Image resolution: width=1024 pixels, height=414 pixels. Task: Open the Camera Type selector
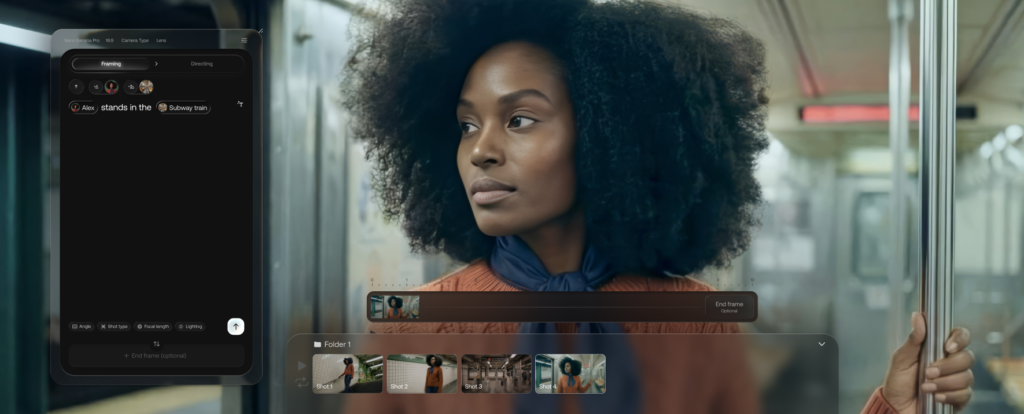click(x=135, y=40)
